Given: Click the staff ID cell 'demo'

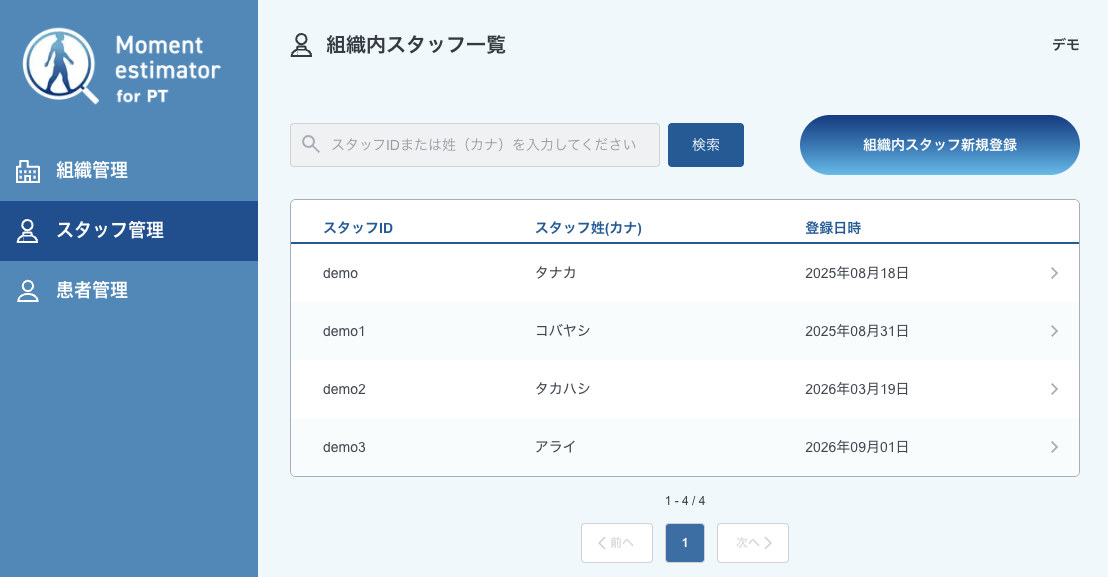Looking at the screenshot, I should (x=341, y=273).
